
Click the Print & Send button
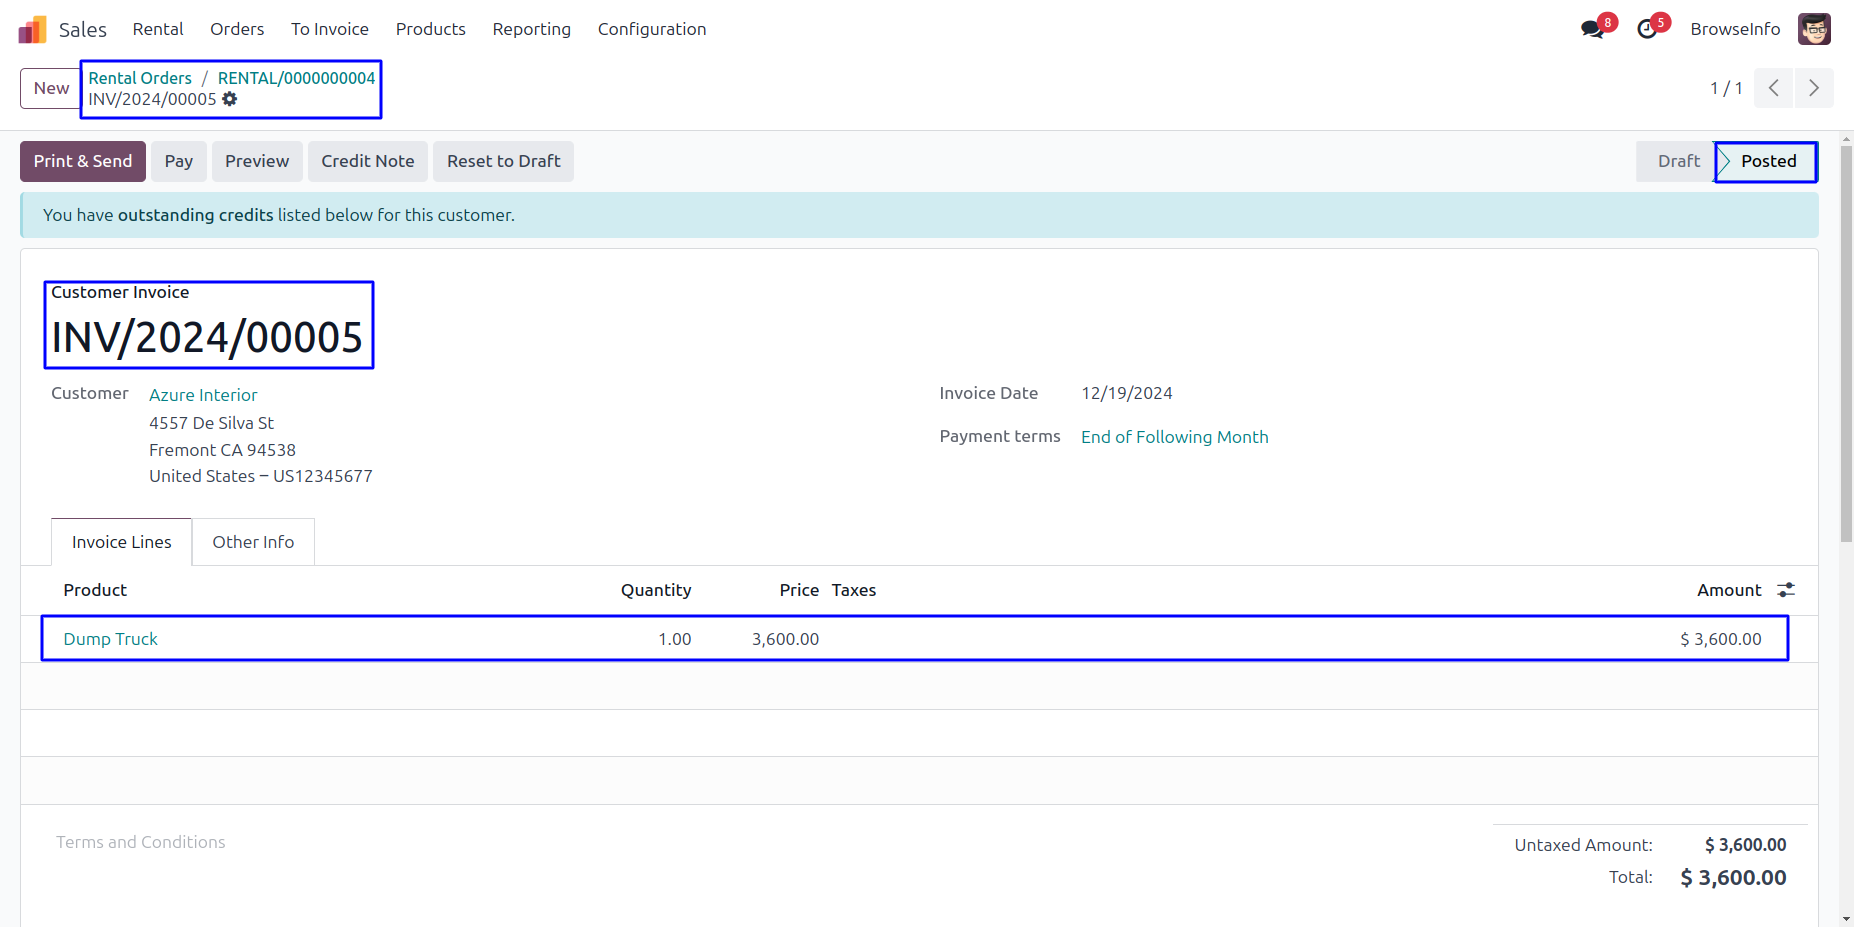tap(83, 161)
